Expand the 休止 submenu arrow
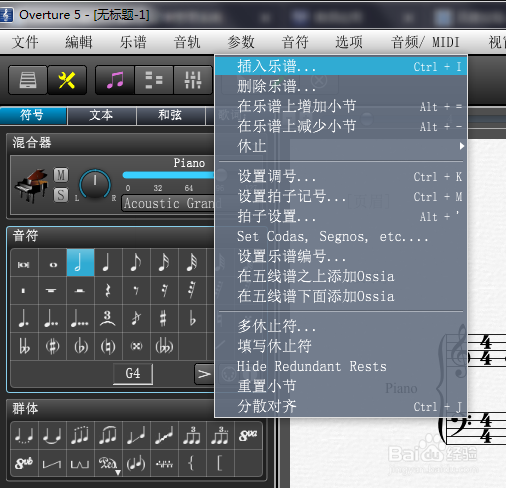The width and height of the screenshot is (506, 488). pyautogui.click(x=462, y=146)
